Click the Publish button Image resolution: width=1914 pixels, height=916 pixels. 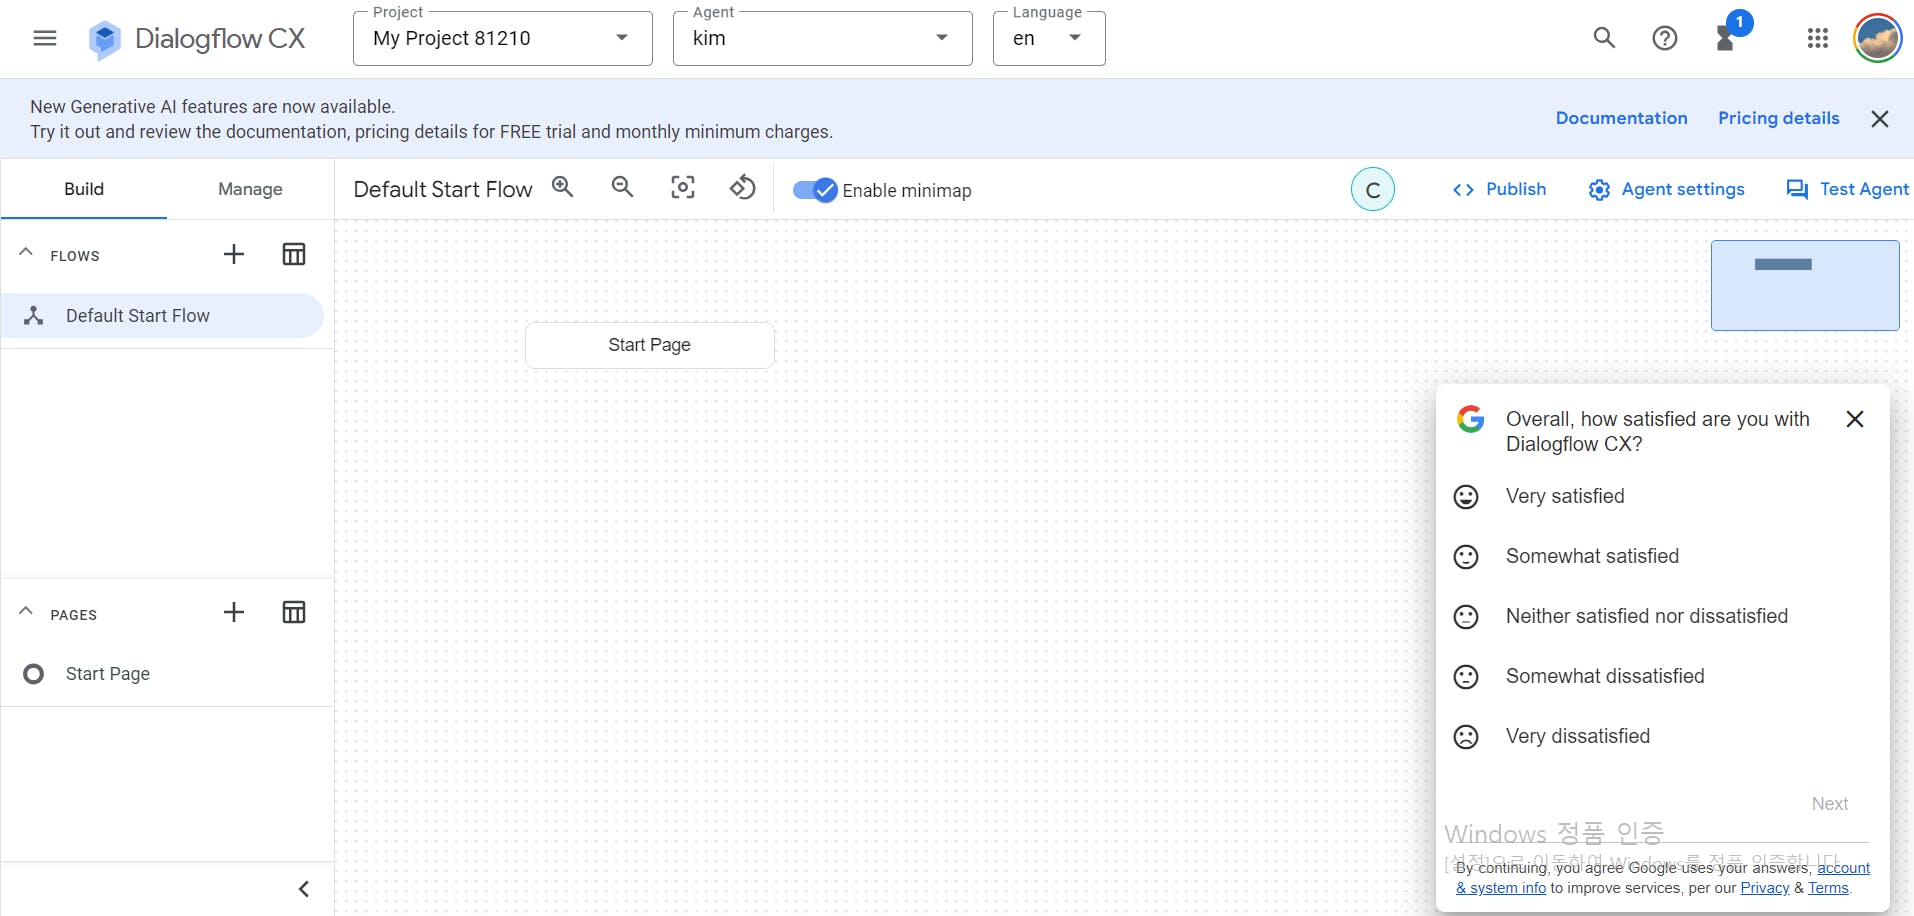(1499, 189)
